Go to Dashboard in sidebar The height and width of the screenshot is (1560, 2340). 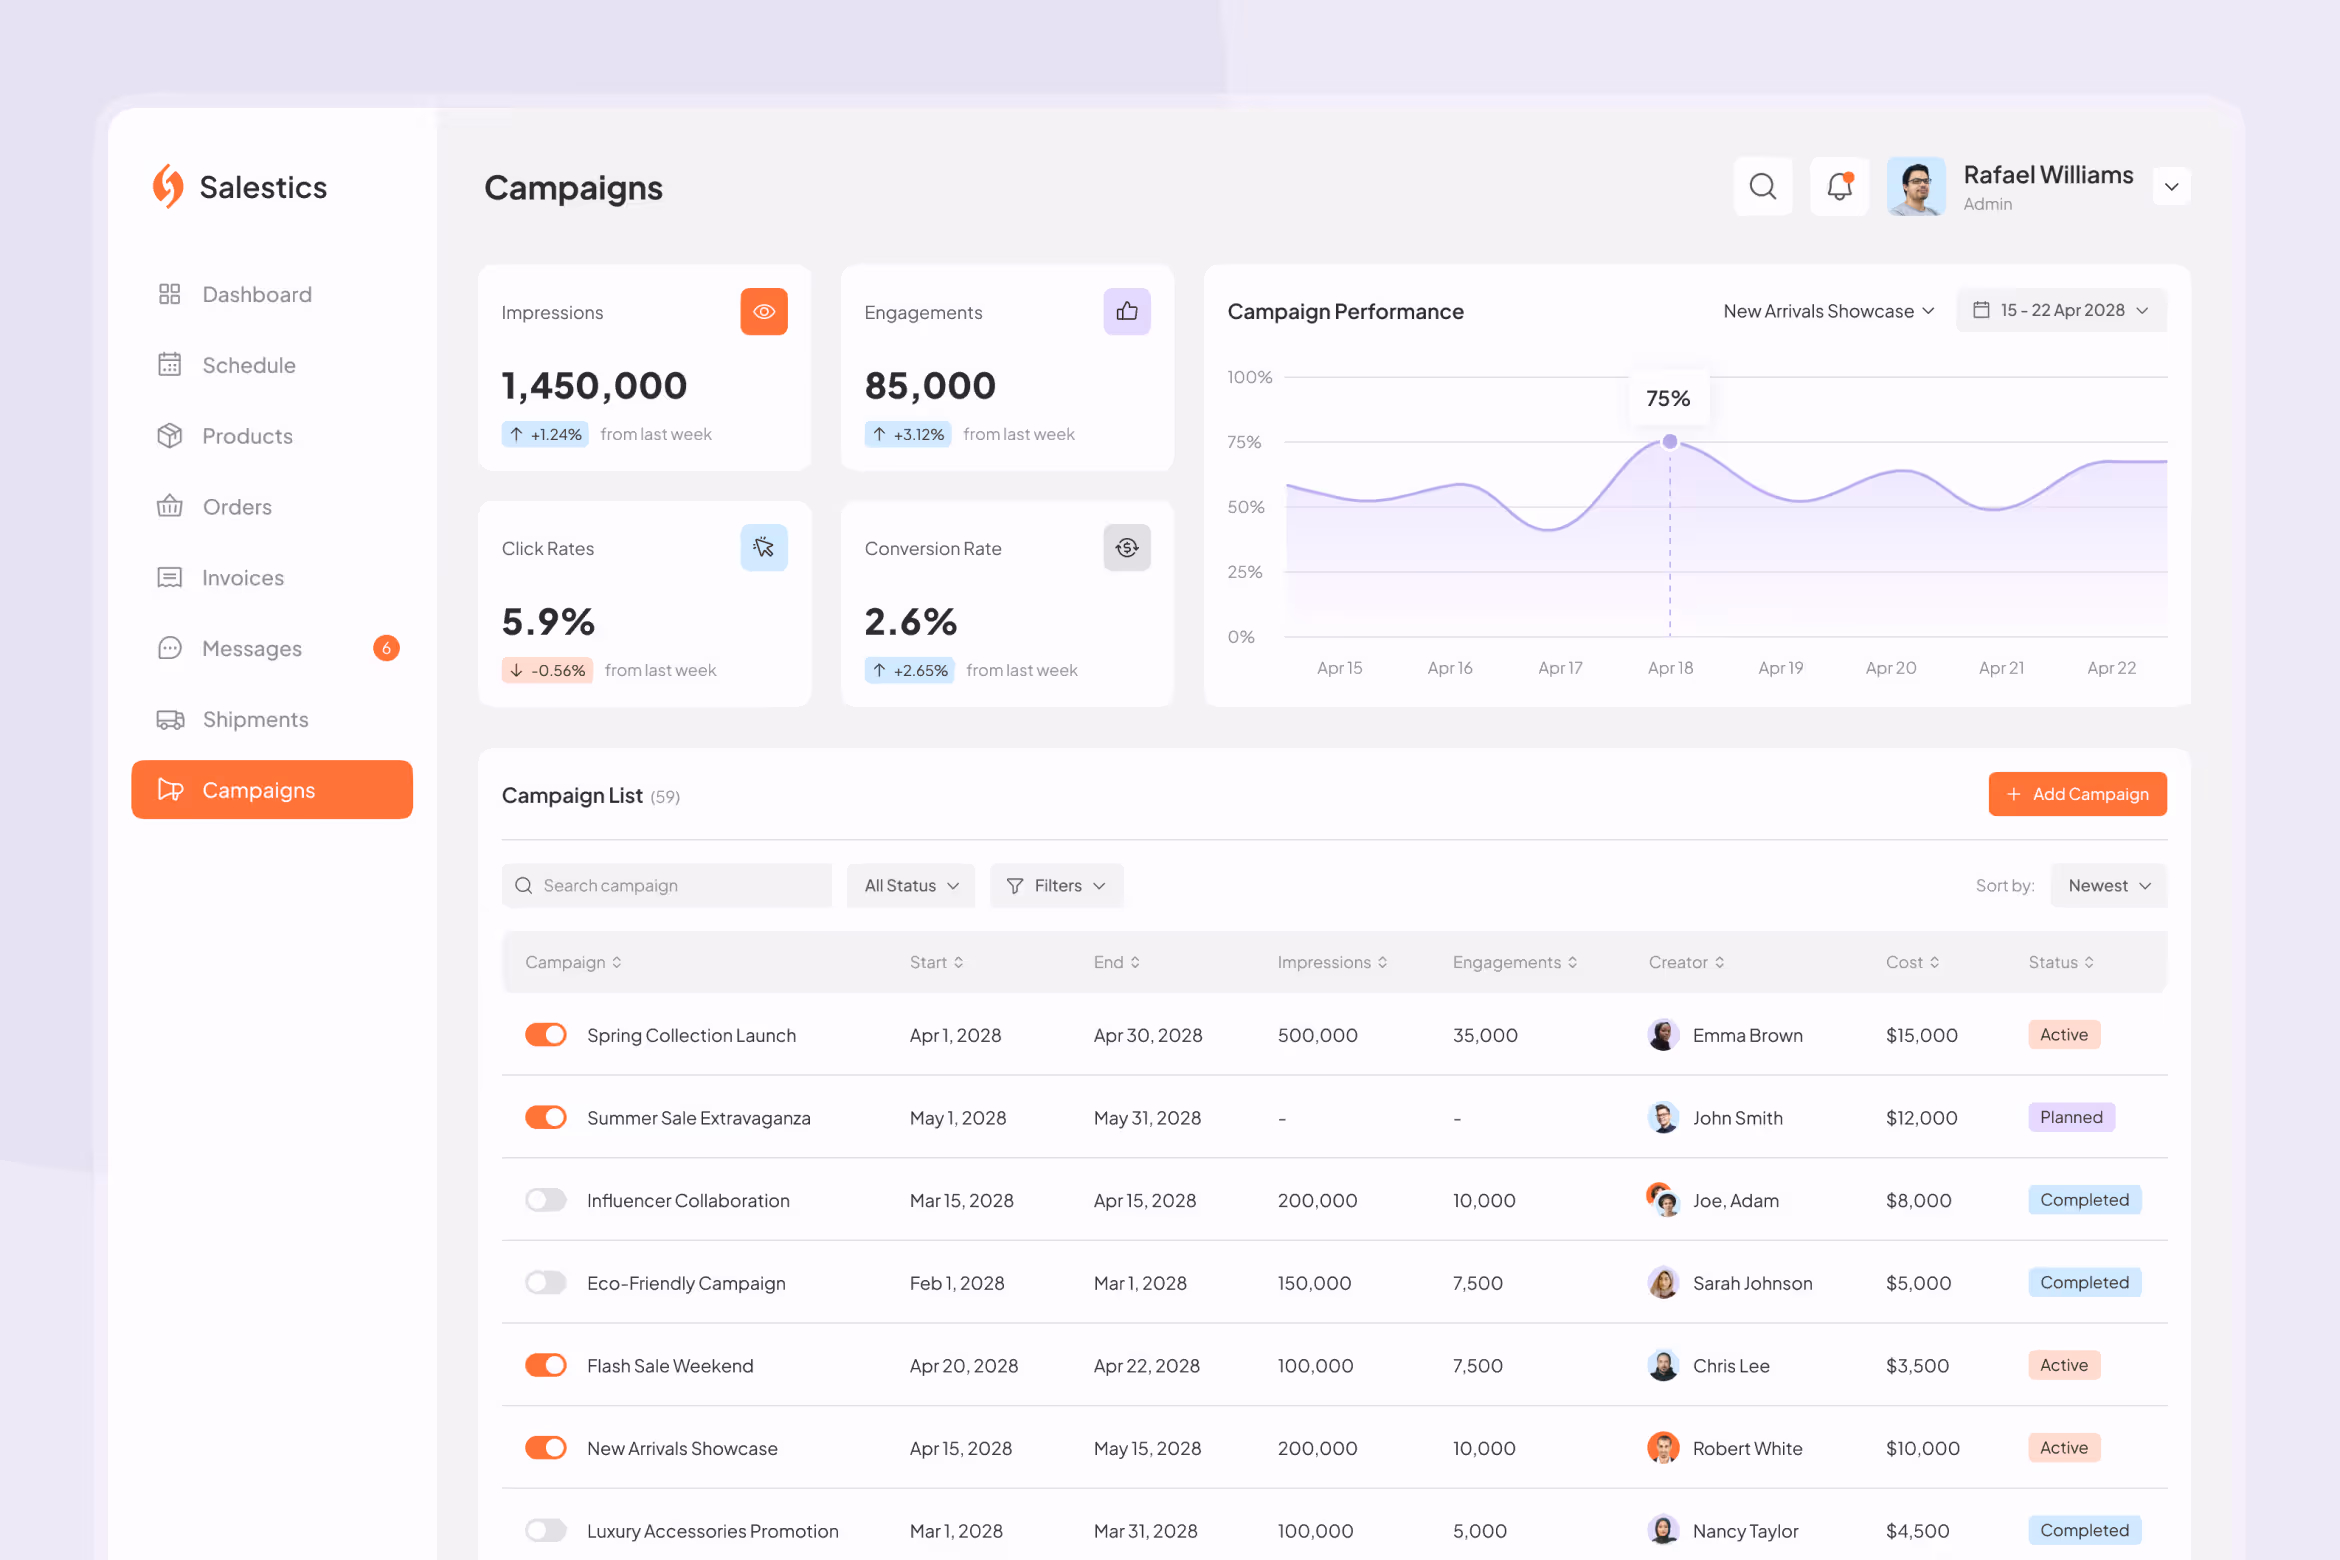click(x=257, y=294)
